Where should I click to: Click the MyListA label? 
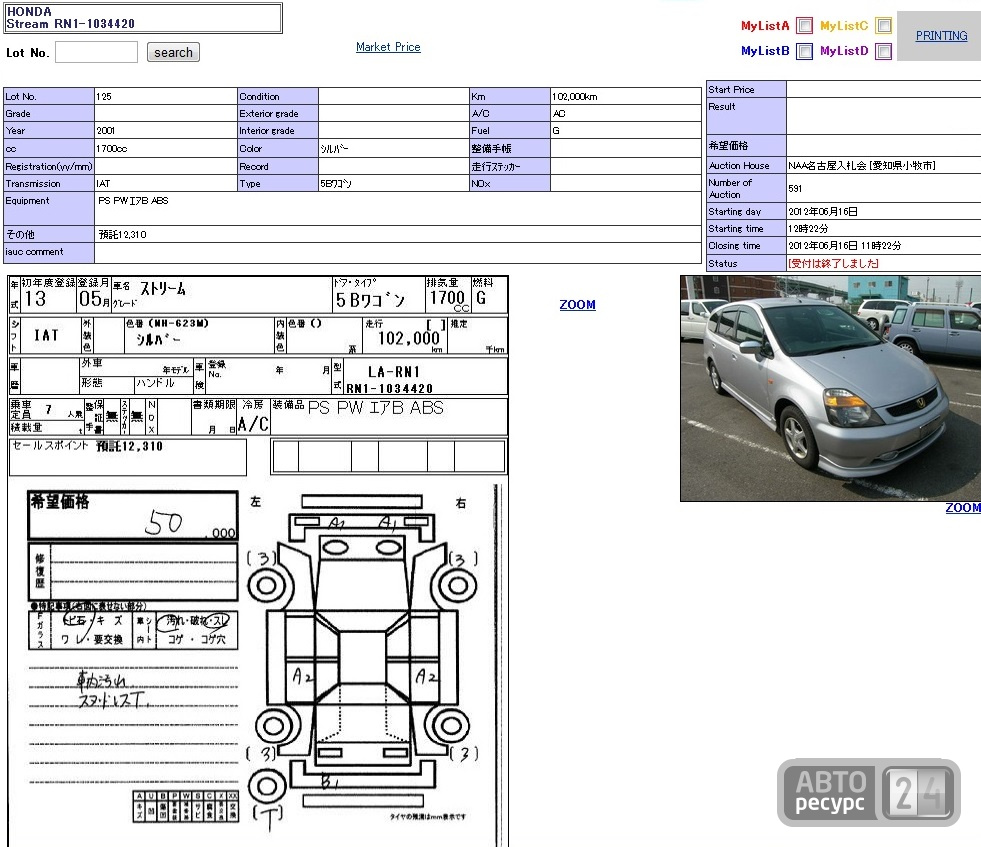coord(765,26)
